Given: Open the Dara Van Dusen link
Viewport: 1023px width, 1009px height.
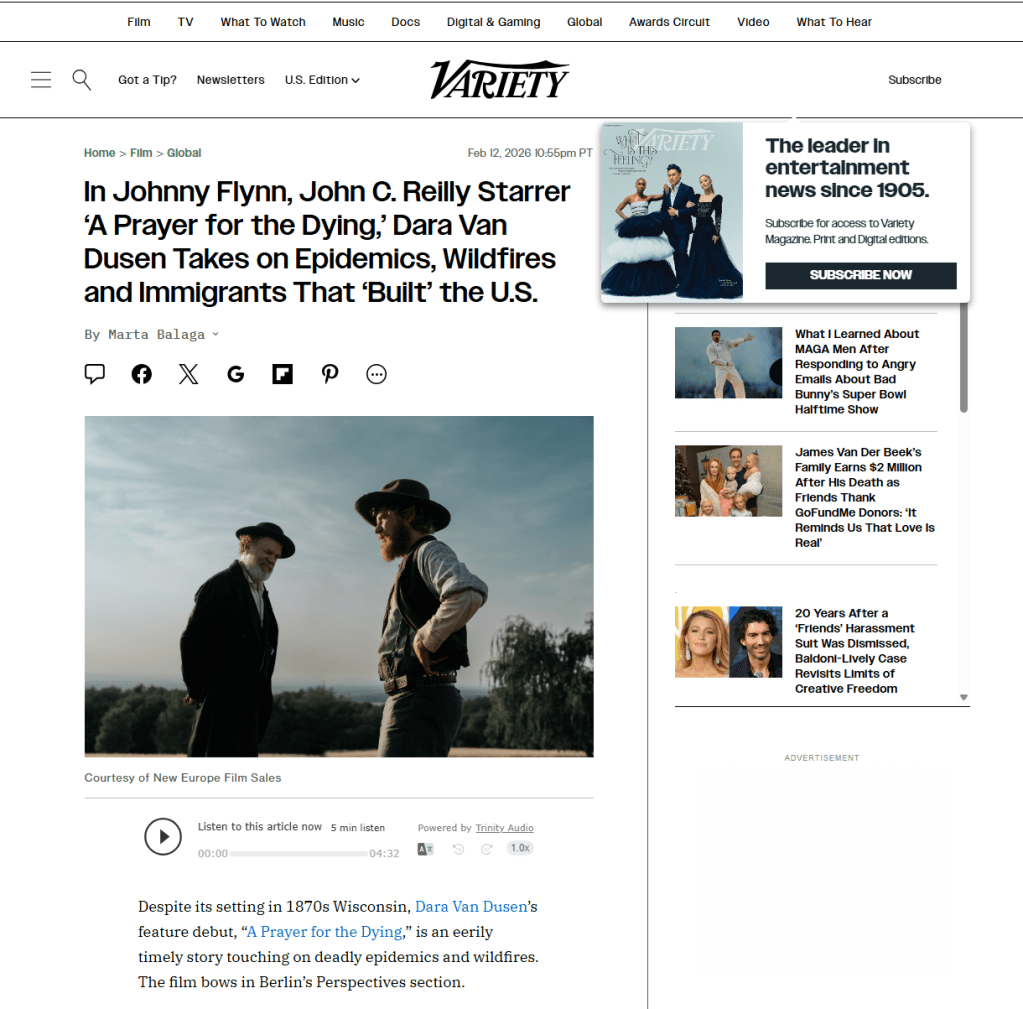Looking at the screenshot, I should click(x=470, y=907).
